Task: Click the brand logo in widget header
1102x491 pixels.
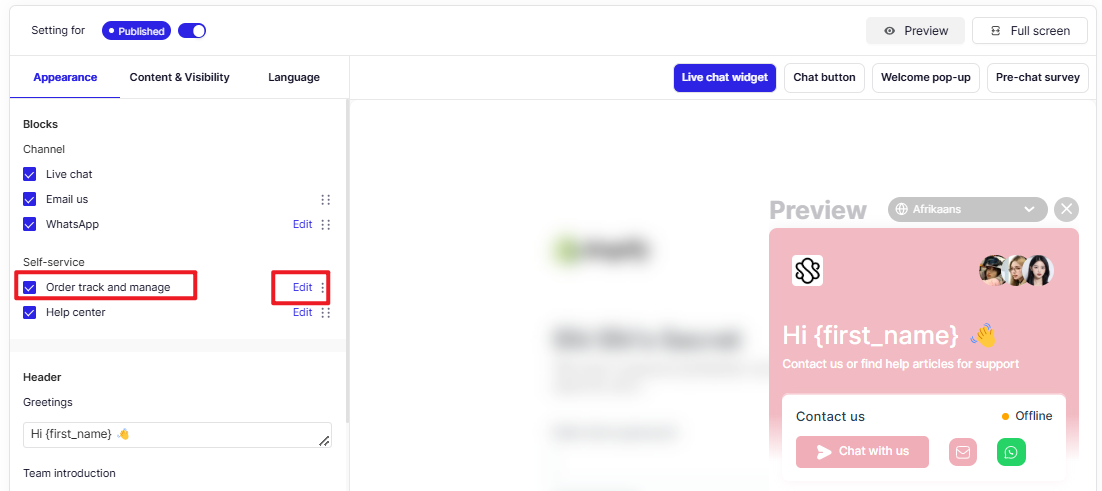Action: click(x=807, y=270)
